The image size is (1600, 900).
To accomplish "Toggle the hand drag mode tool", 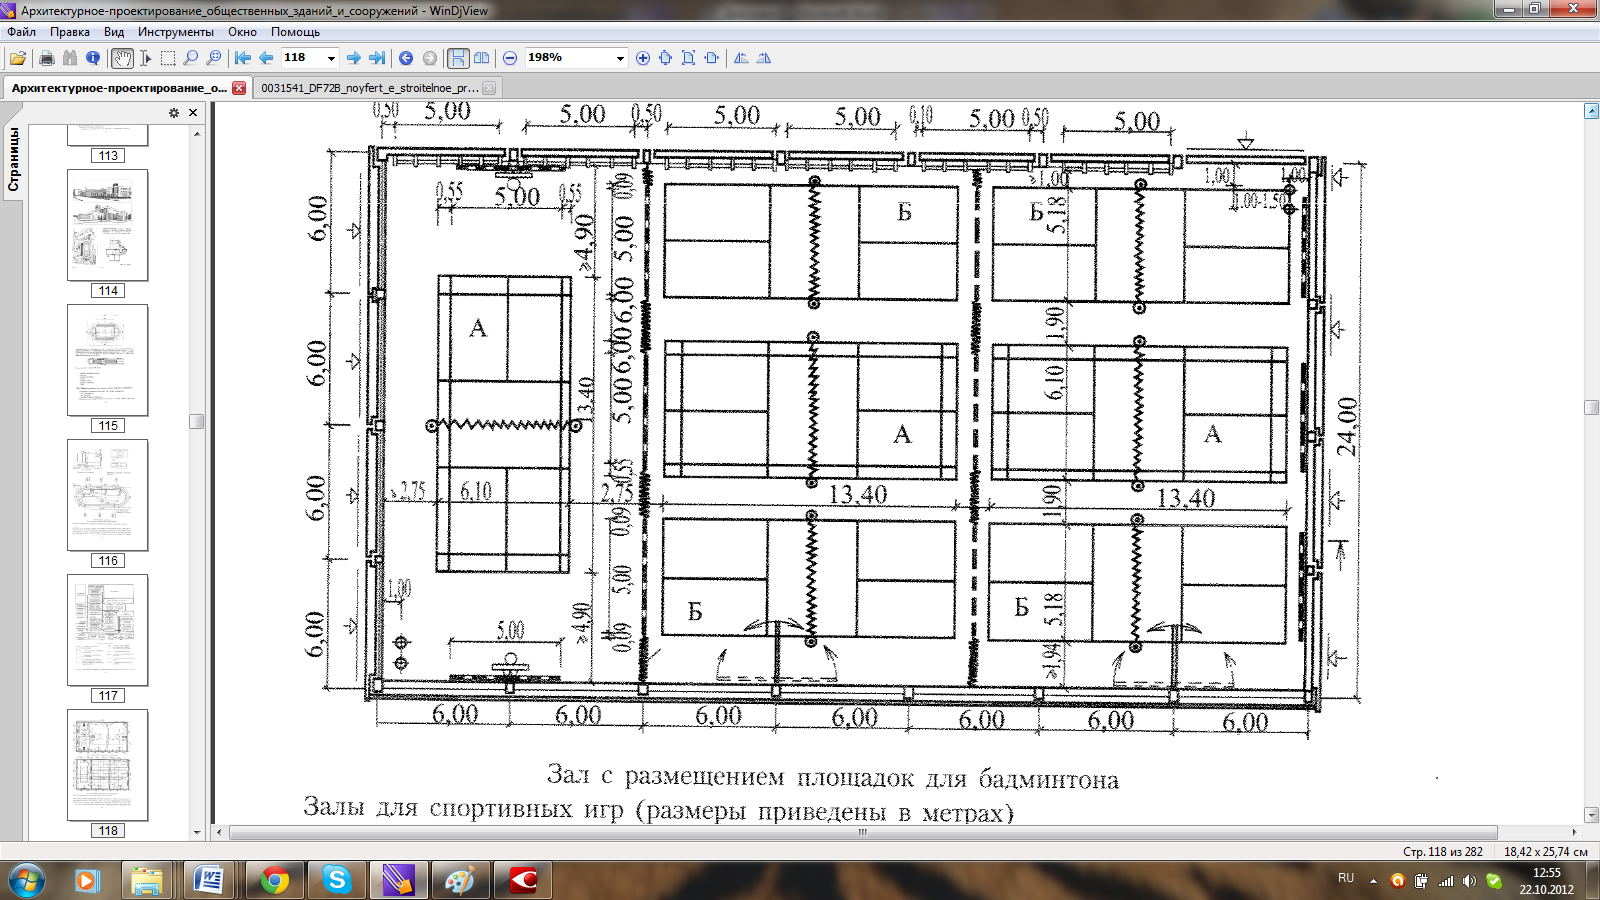I will (x=122, y=58).
